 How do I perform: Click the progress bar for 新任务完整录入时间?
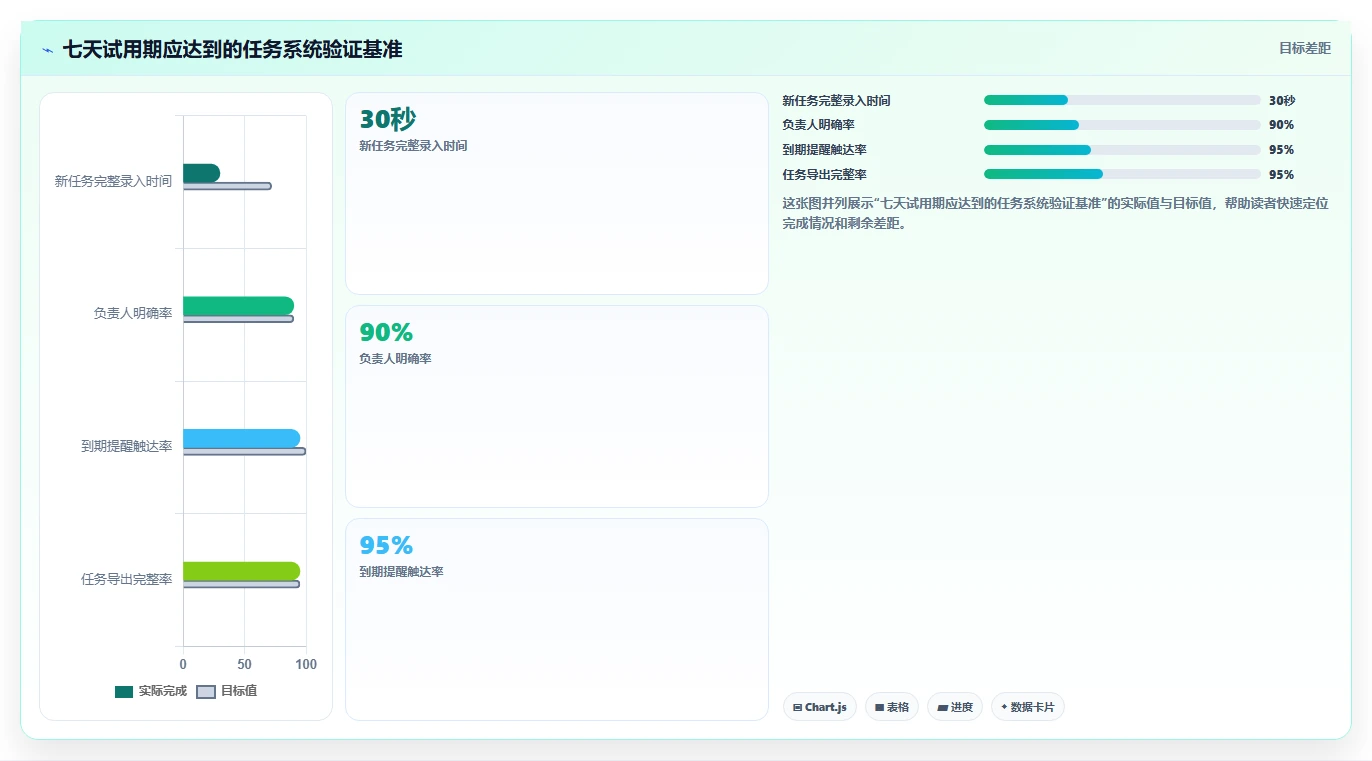(1122, 100)
